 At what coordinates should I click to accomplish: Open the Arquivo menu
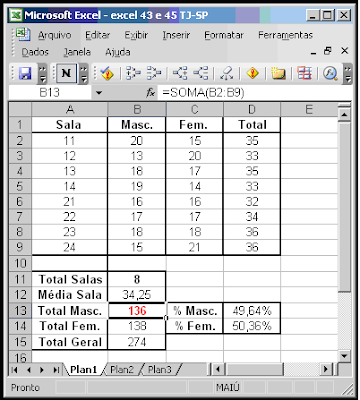click(x=54, y=35)
